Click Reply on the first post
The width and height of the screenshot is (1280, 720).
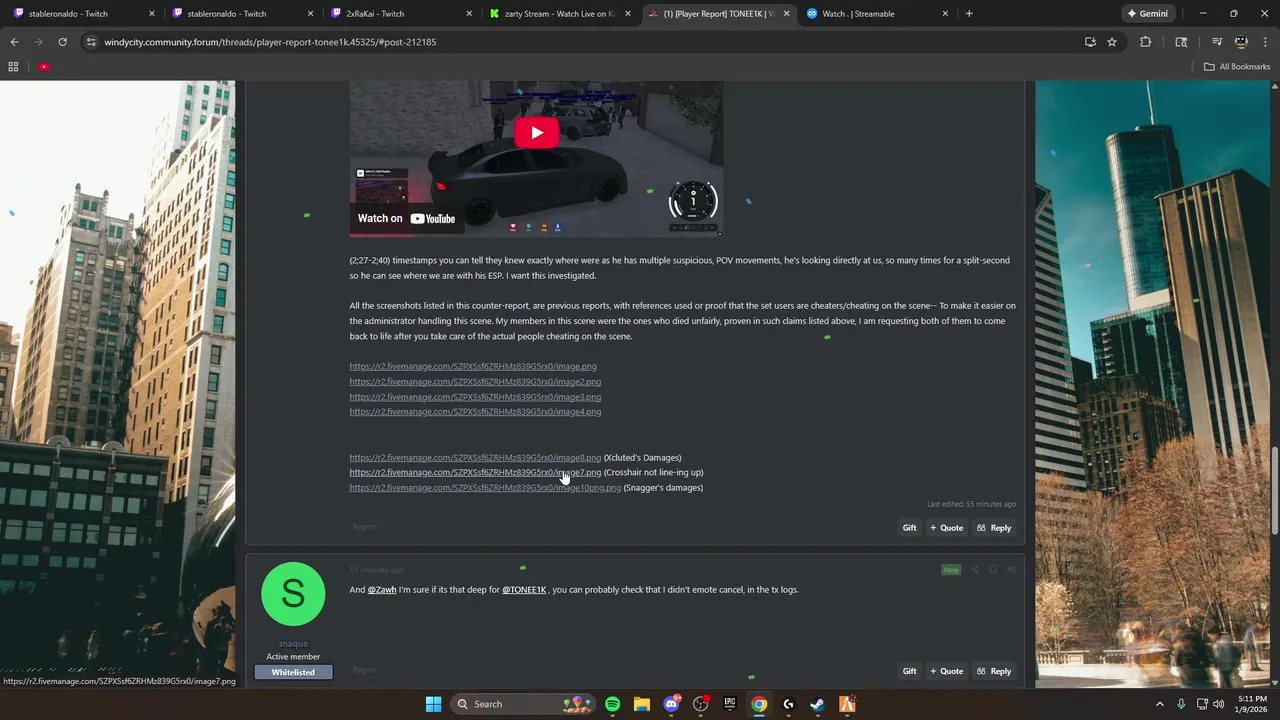point(994,528)
